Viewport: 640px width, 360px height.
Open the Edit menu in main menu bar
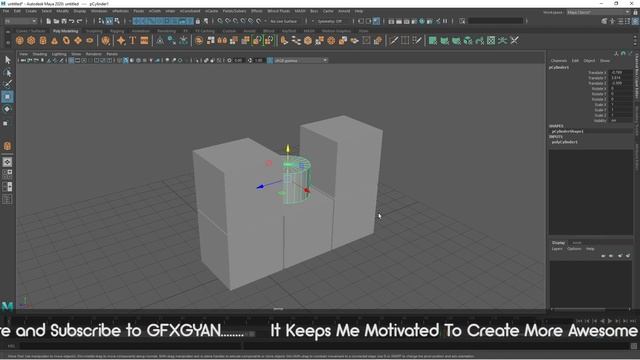tap(17, 11)
